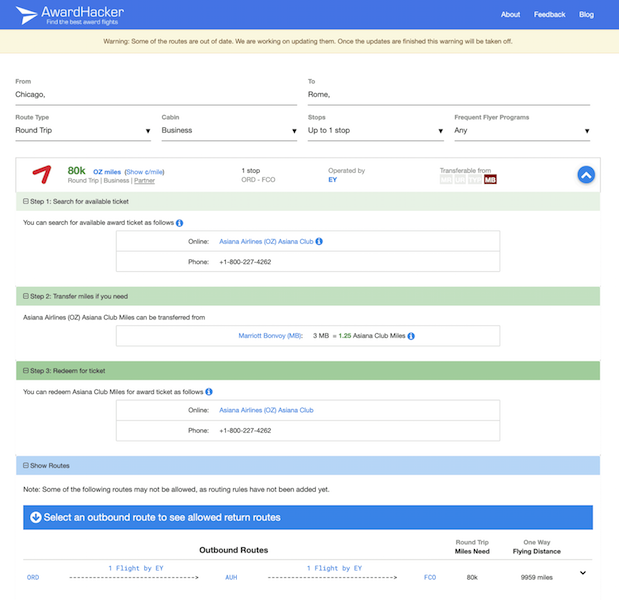This screenshot has height=600, width=619.
Task: Click the To field containing Rome
Action: point(449,95)
